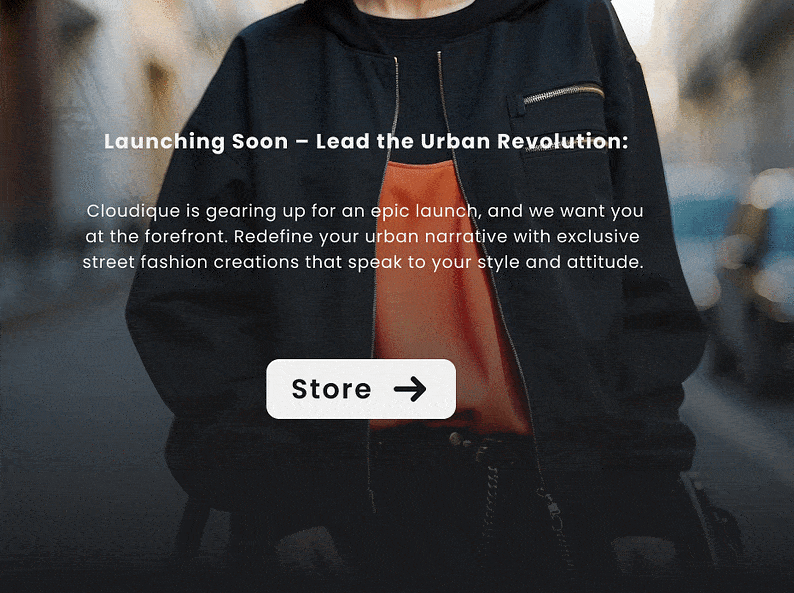Open the Store button
Image resolution: width=794 pixels, height=593 pixels.
pyautogui.click(x=361, y=389)
